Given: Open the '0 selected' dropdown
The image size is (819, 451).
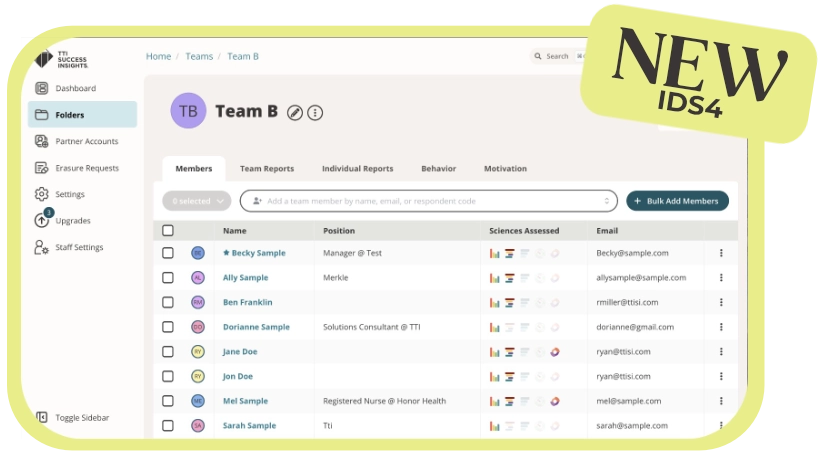Looking at the screenshot, I should click(197, 201).
